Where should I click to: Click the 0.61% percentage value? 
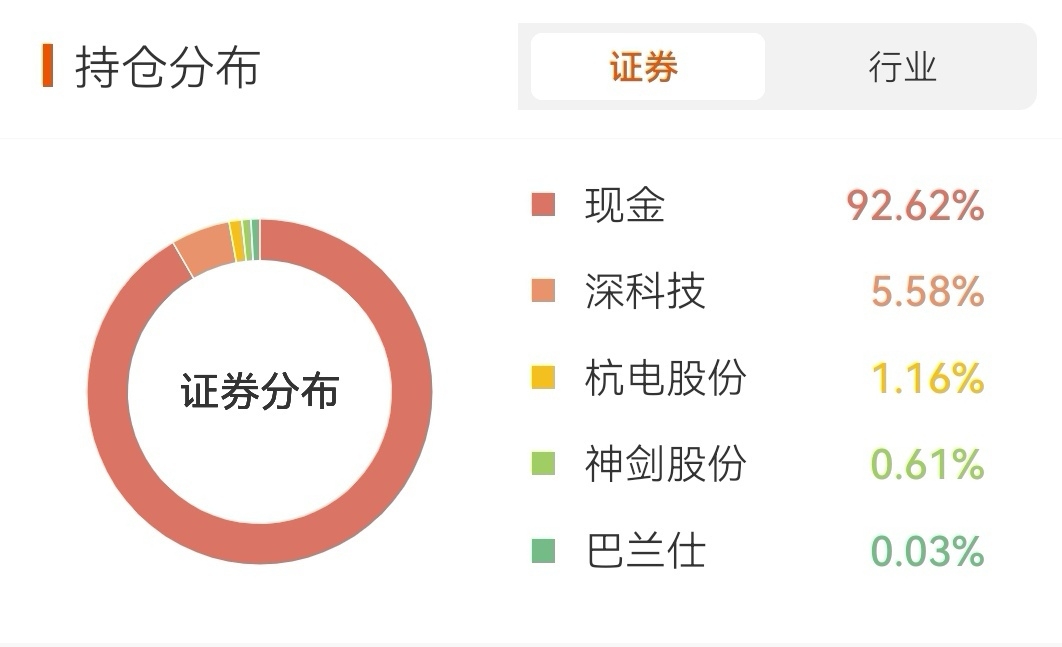pos(927,465)
